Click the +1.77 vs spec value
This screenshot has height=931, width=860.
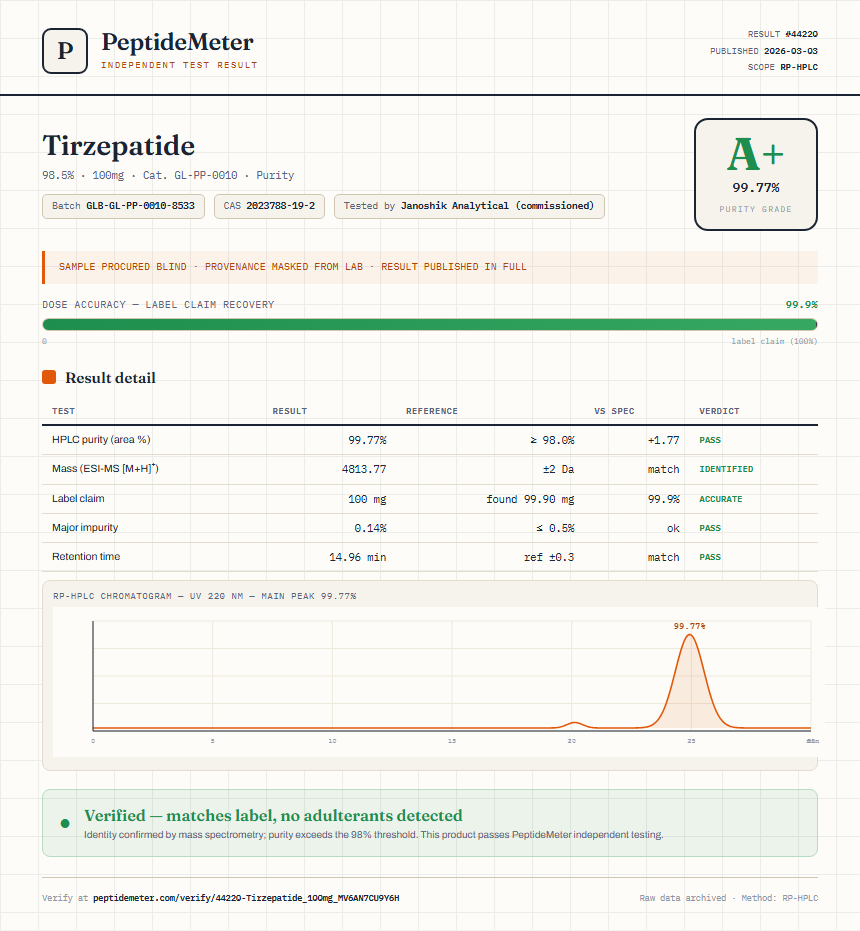coord(663,440)
